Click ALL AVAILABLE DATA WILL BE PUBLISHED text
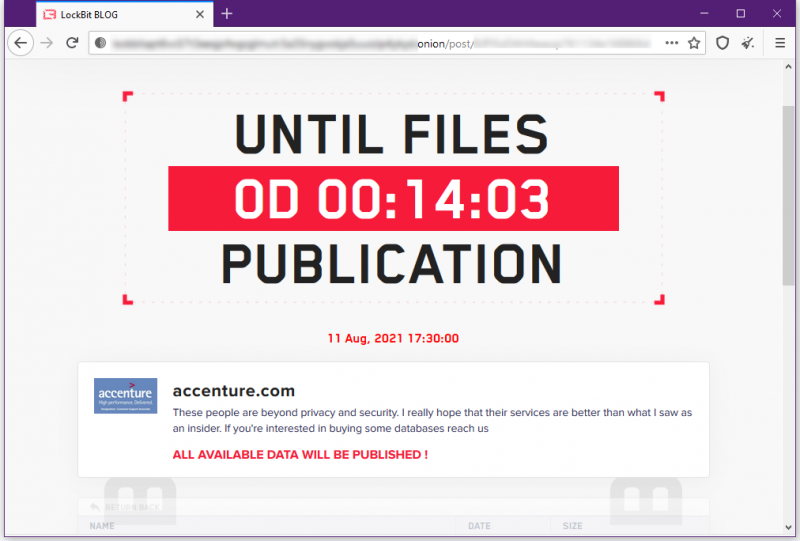The height and width of the screenshot is (541, 800). pyautogui.click(x=300, y=455)
